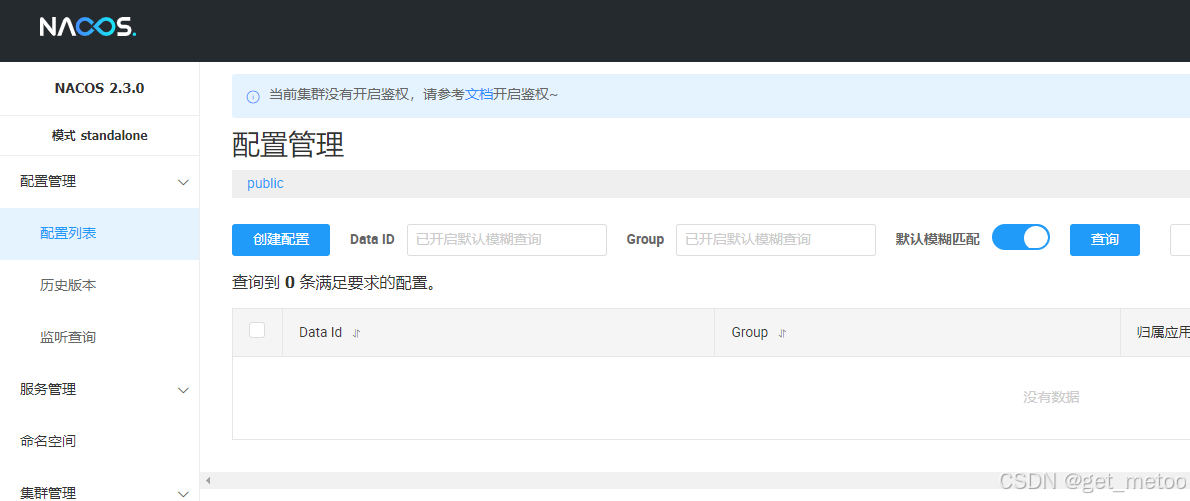Click the info icon in auth notice
1190x501 pixels.
point(253,97)
